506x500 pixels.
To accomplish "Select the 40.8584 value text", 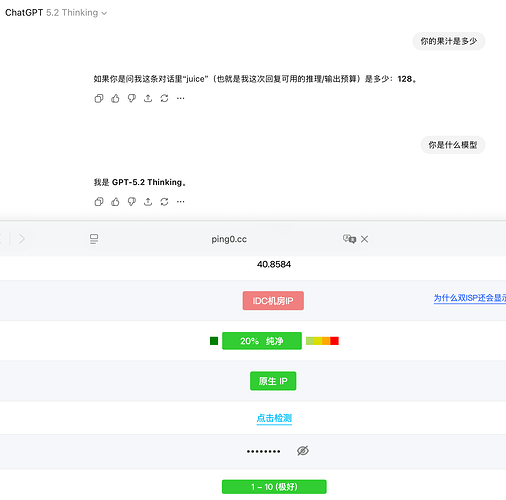I will [x=274, y=264].
